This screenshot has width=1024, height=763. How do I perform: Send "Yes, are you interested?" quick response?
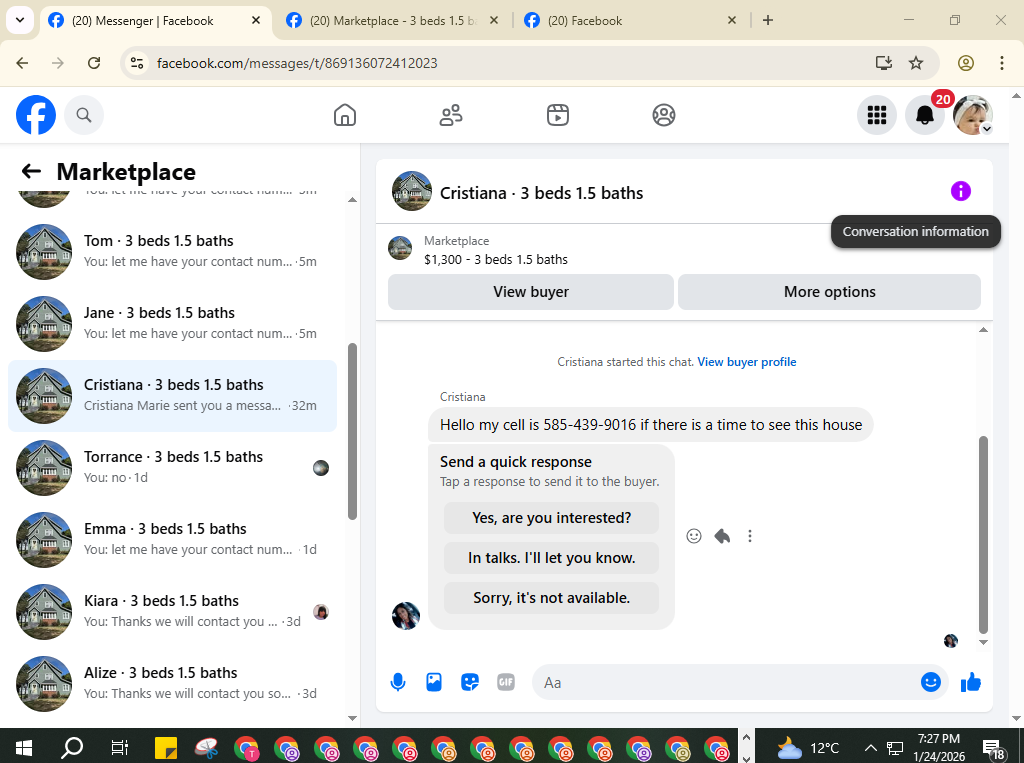point(551,518)
